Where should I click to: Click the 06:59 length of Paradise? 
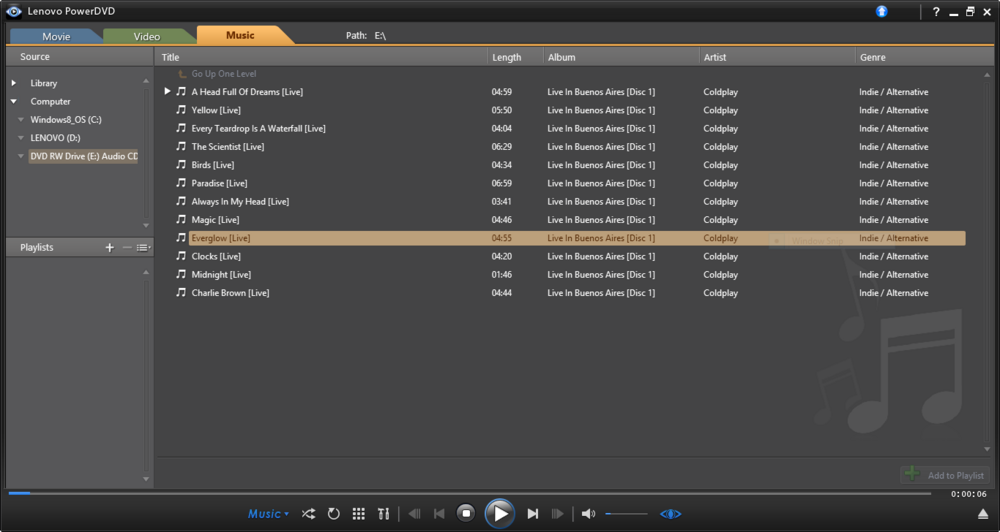[501, 183]
